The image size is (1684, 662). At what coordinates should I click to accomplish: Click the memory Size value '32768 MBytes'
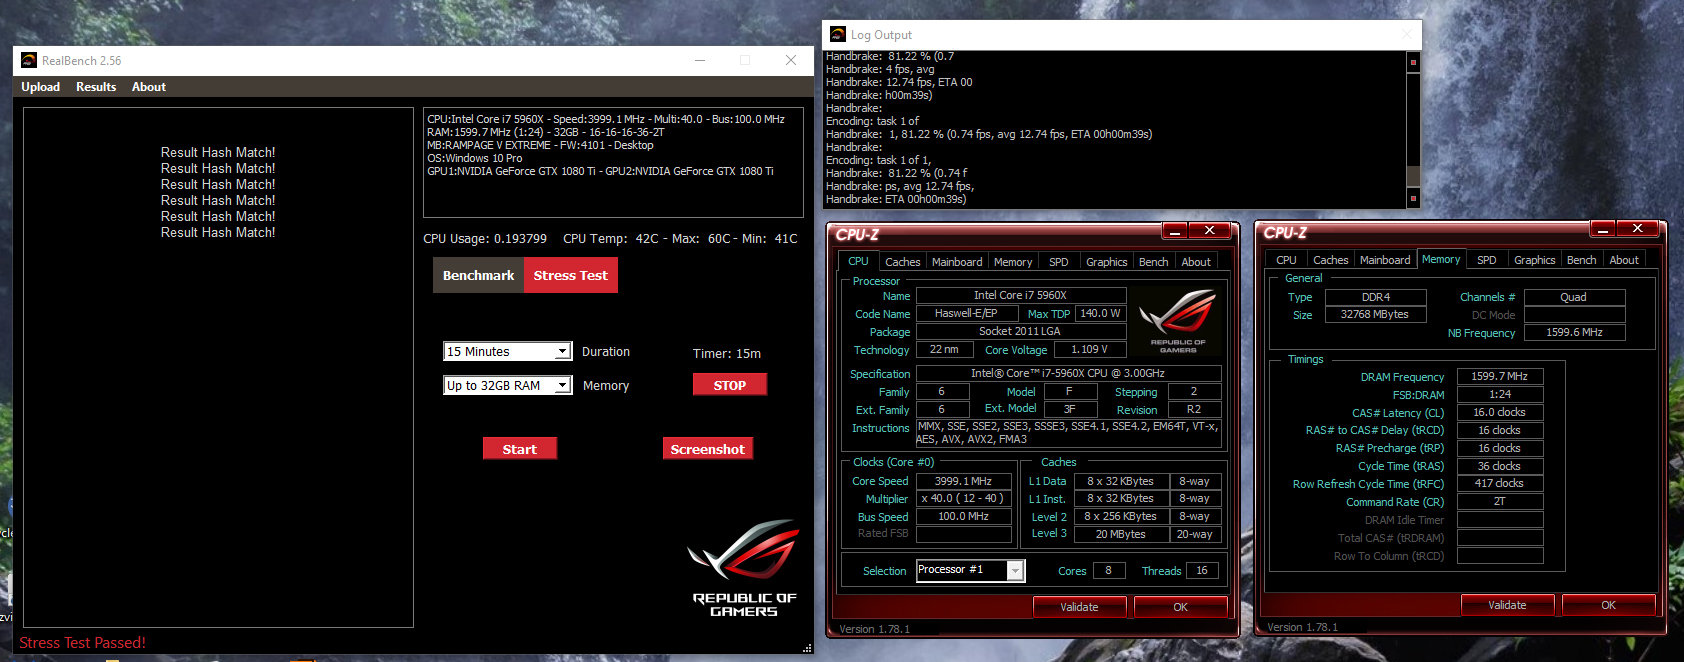(x=1376, y=314)
